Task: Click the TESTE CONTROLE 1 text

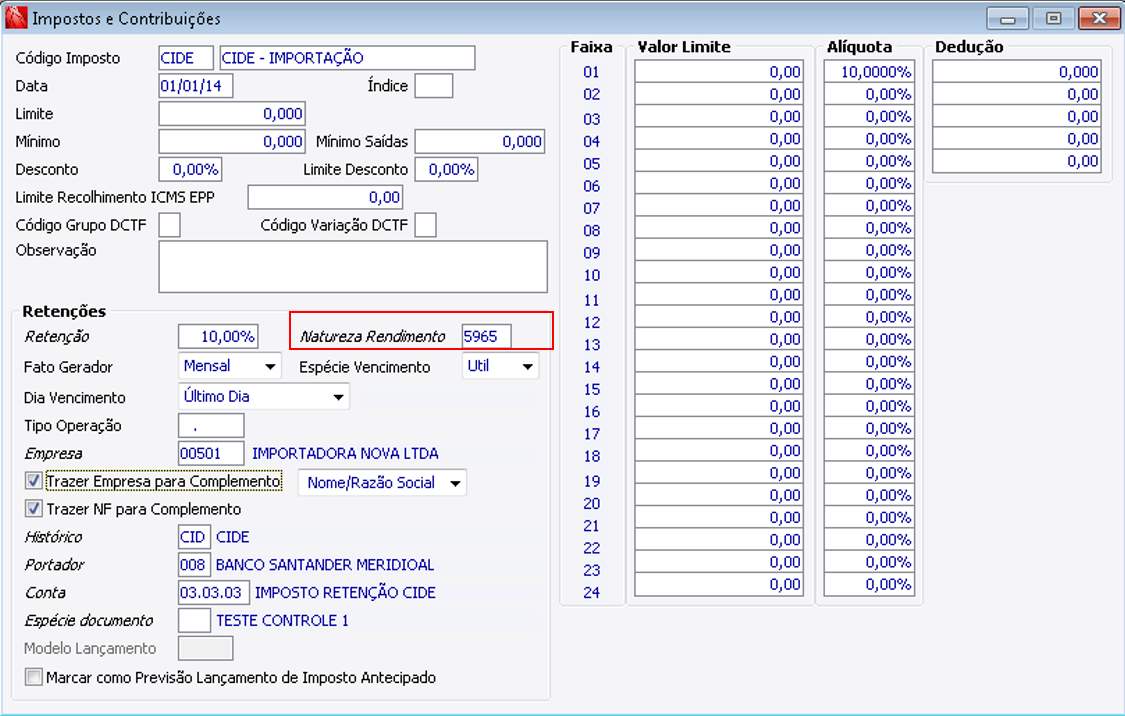Action: click(x=282, y=621)
